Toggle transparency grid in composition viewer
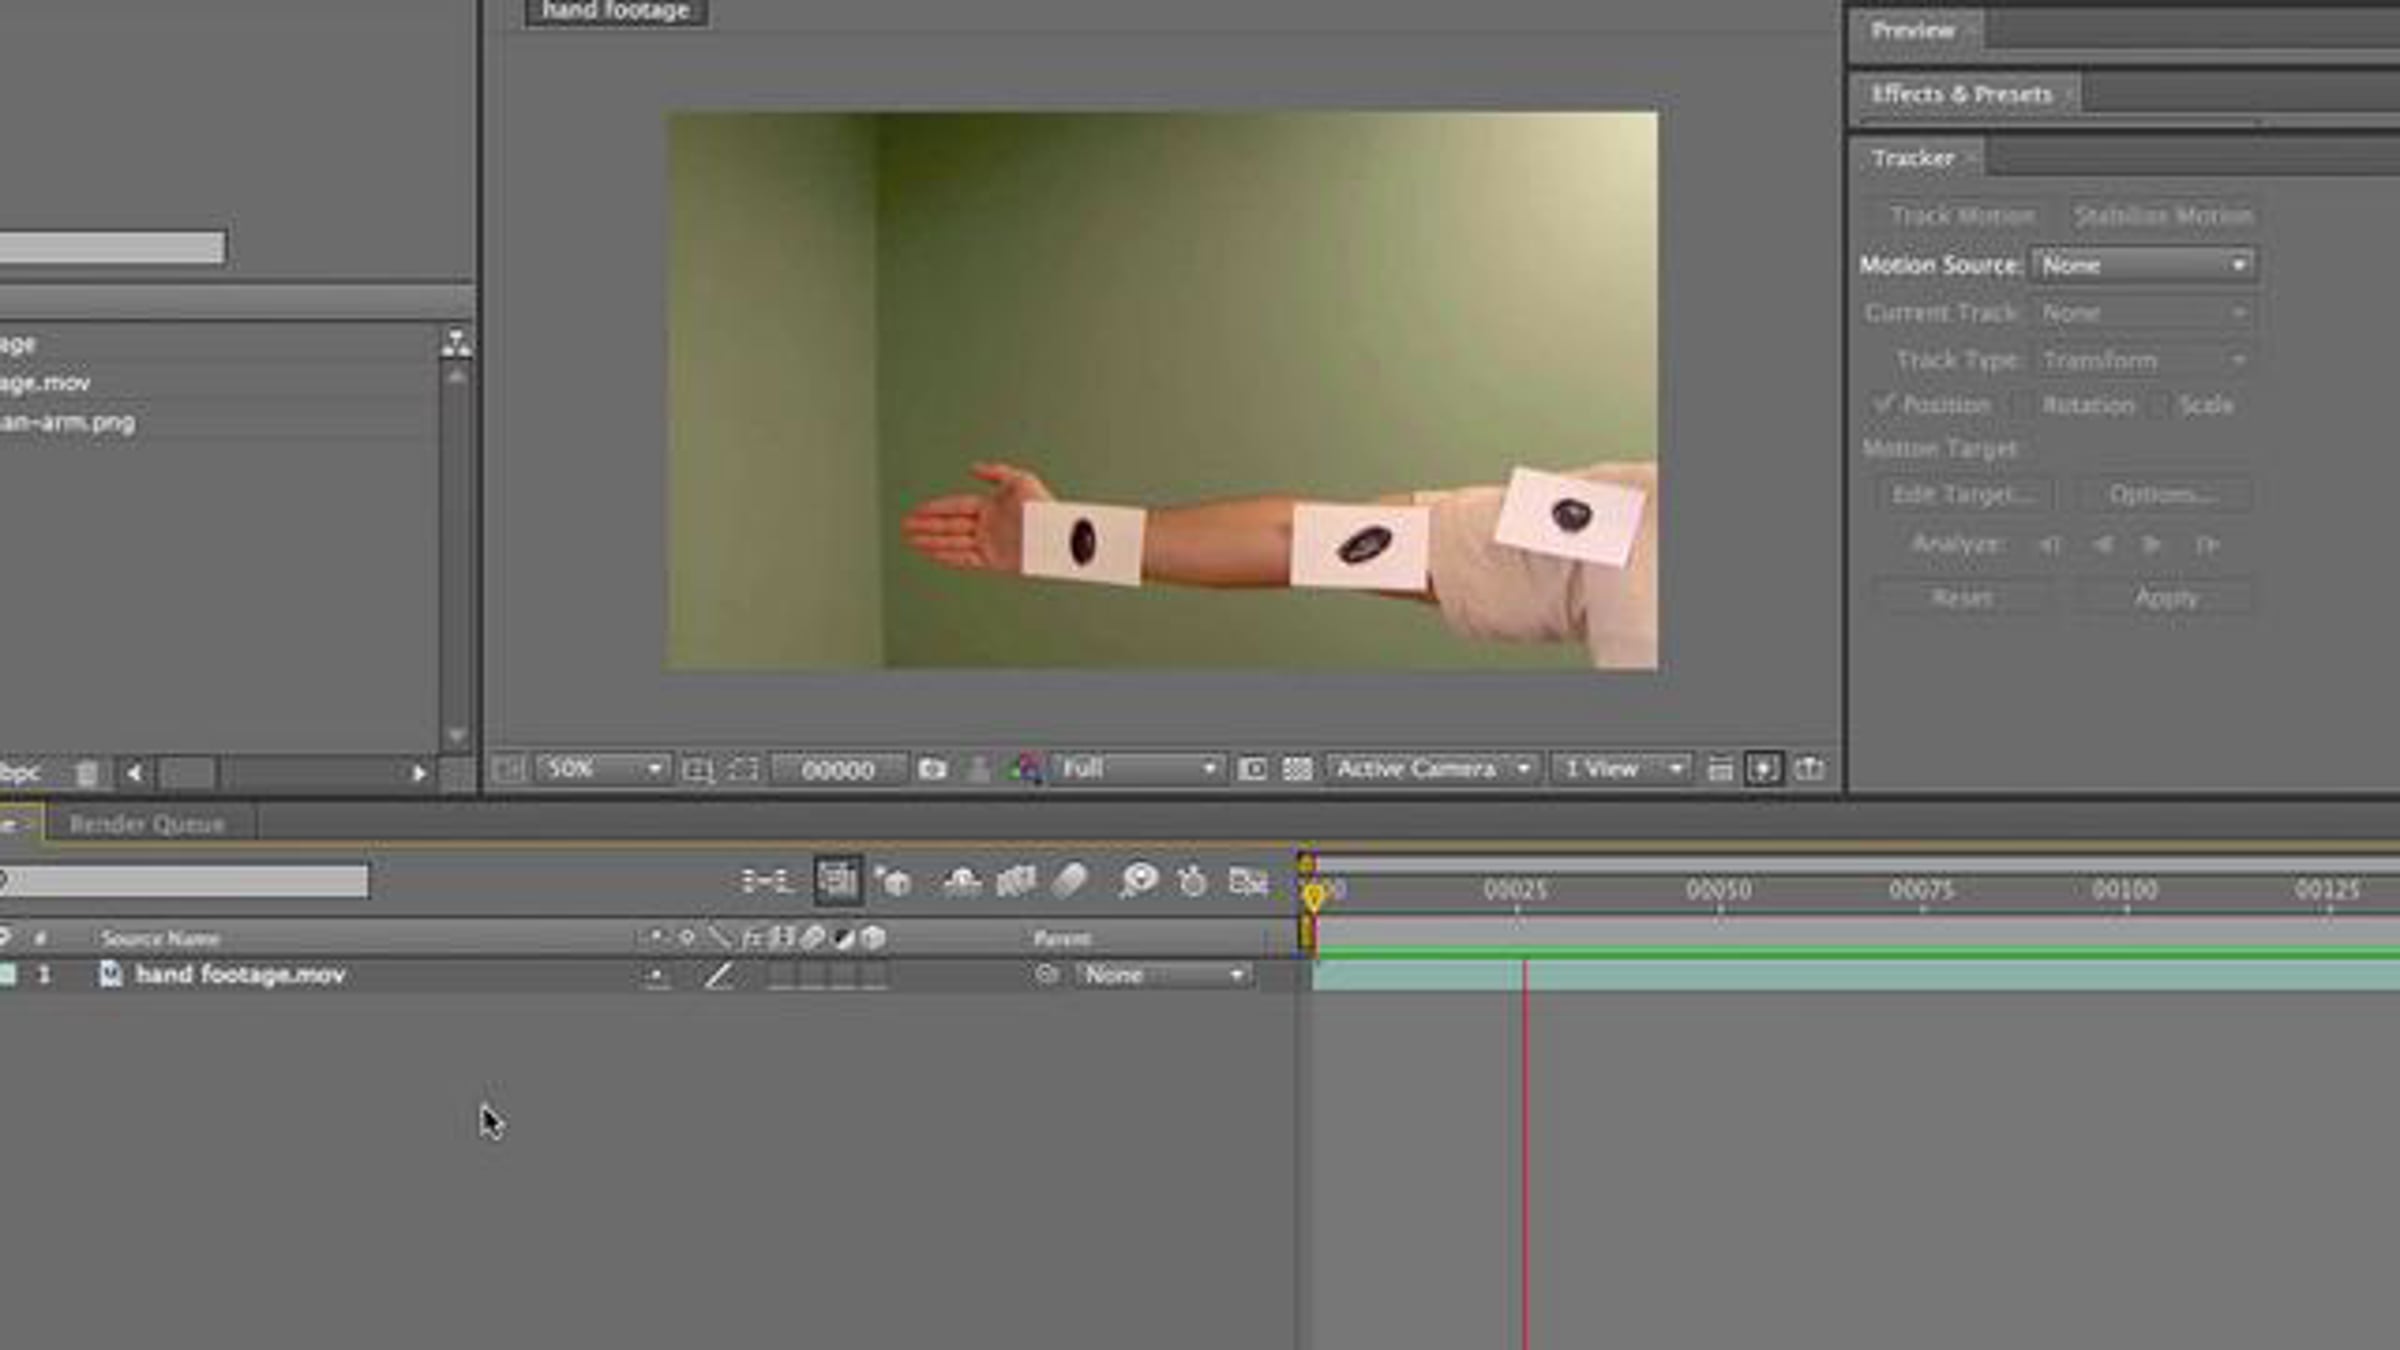This screenshot has height=1350, width=2400. 1297,769
